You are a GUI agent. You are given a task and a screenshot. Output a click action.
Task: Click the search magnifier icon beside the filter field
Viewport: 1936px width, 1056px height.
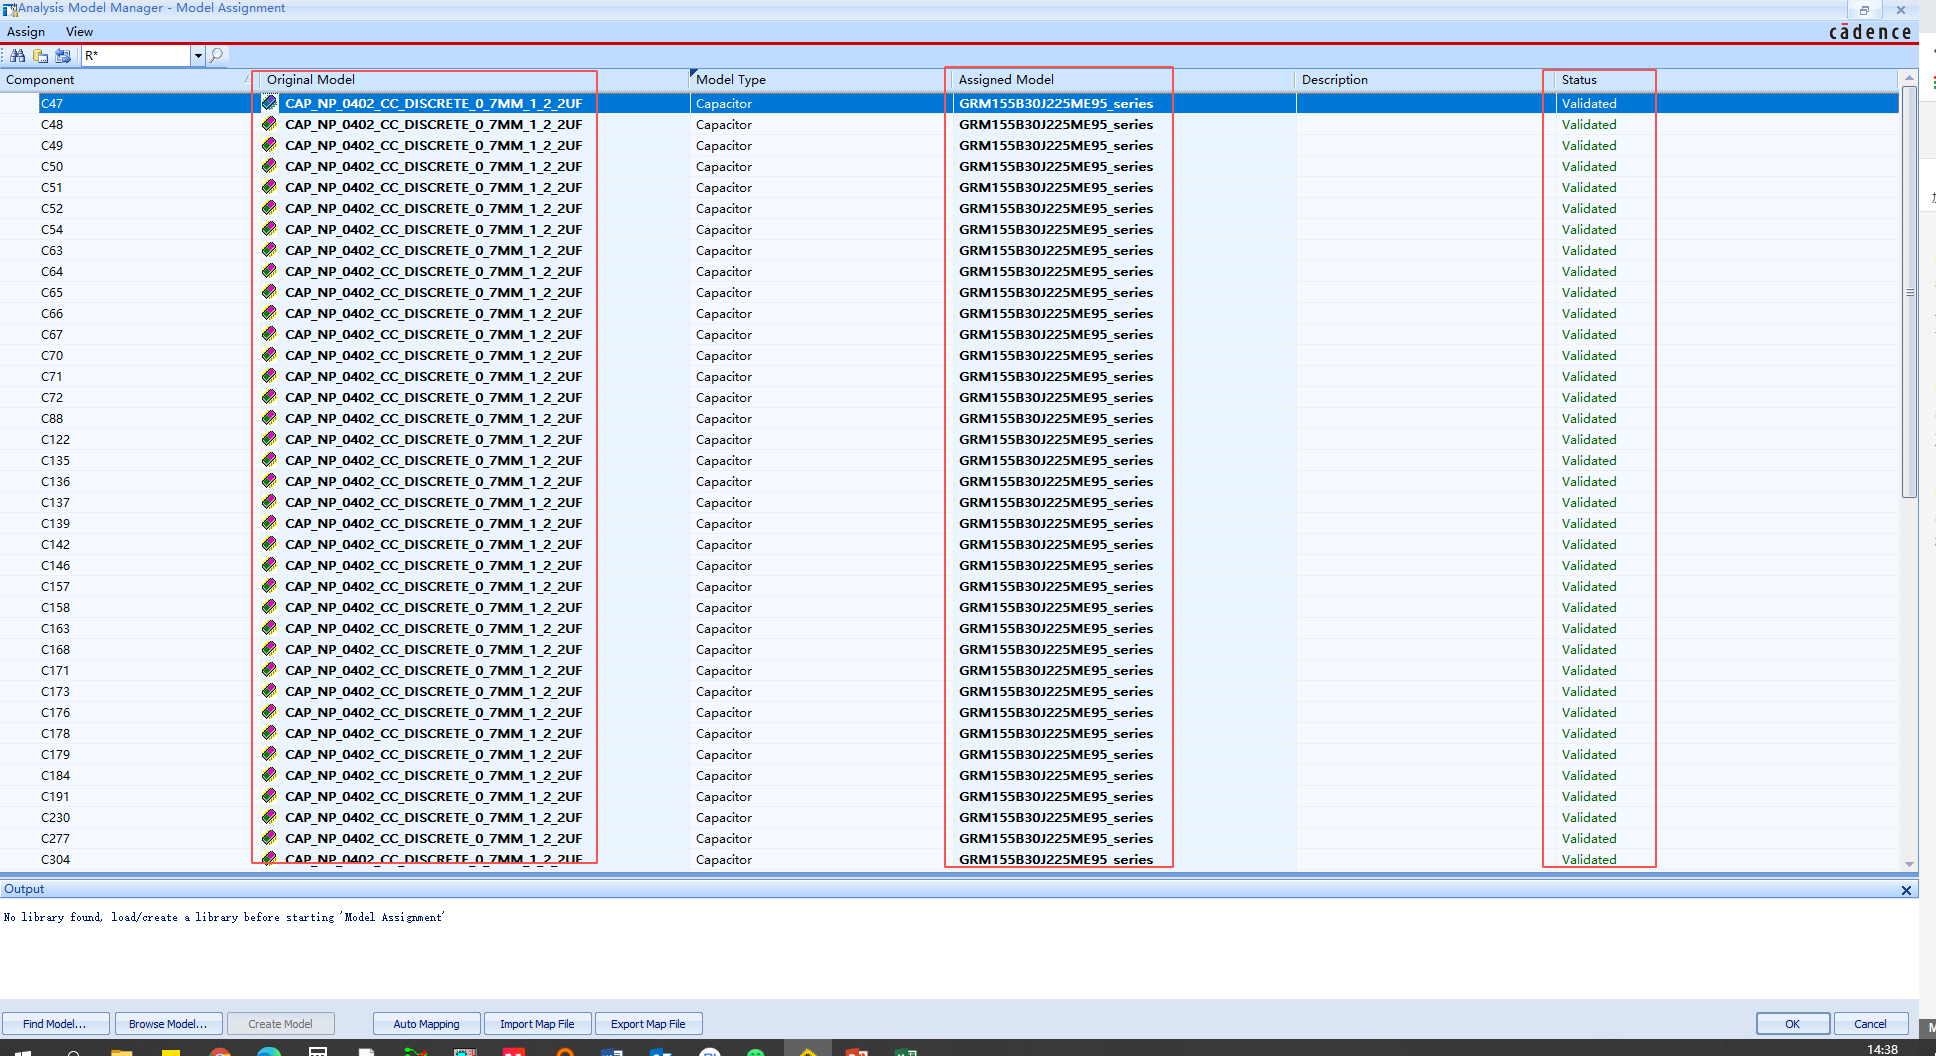[x=217, y=55]
